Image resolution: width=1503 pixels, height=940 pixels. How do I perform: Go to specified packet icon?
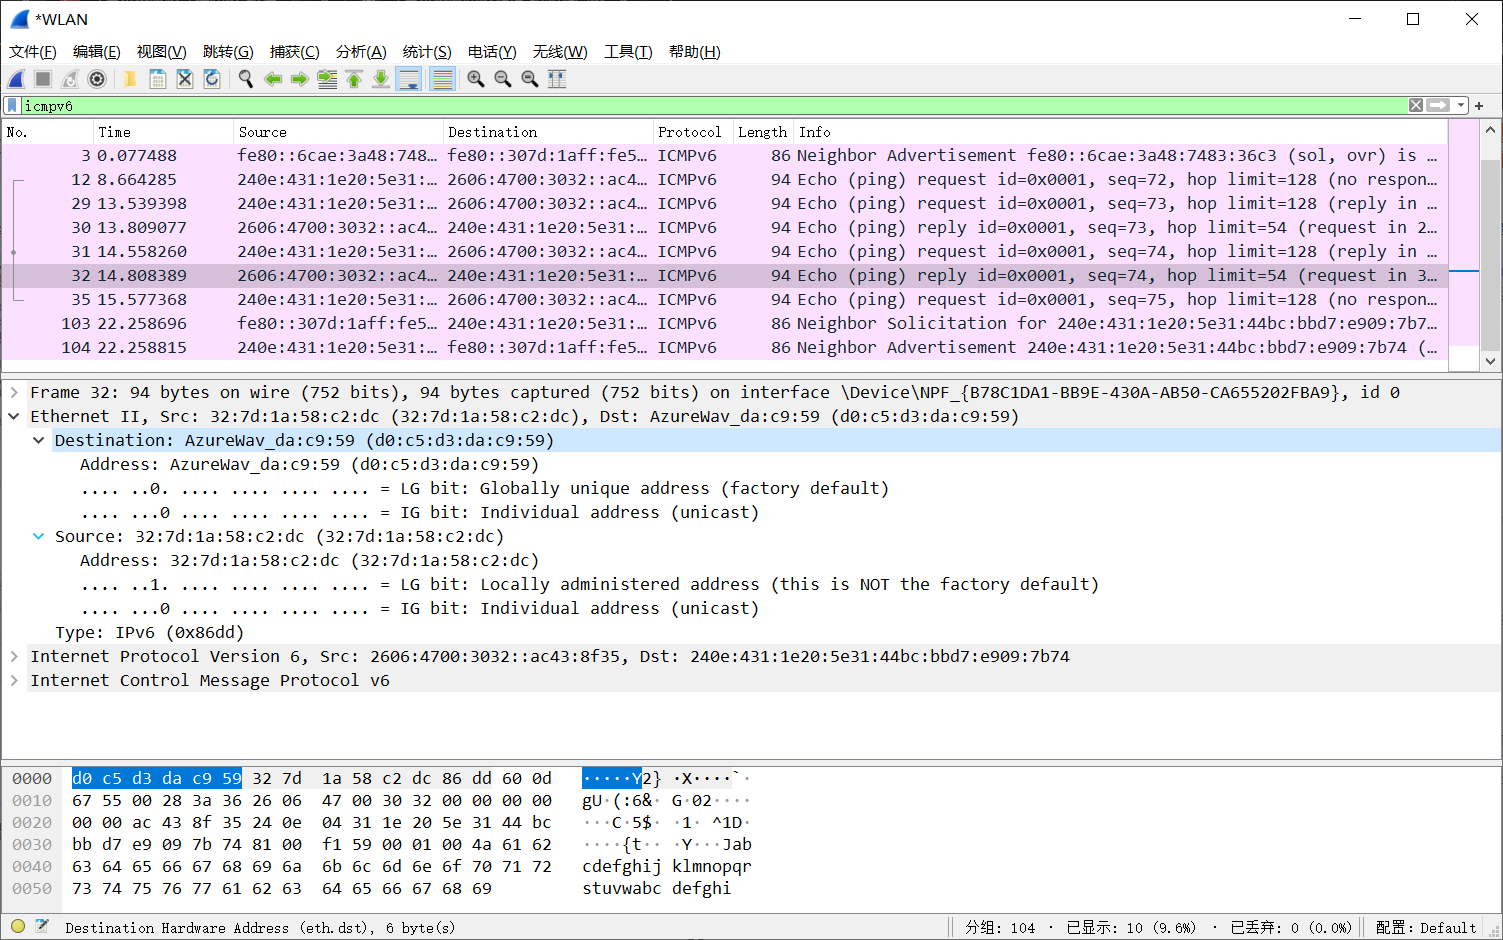coord(327,79)
